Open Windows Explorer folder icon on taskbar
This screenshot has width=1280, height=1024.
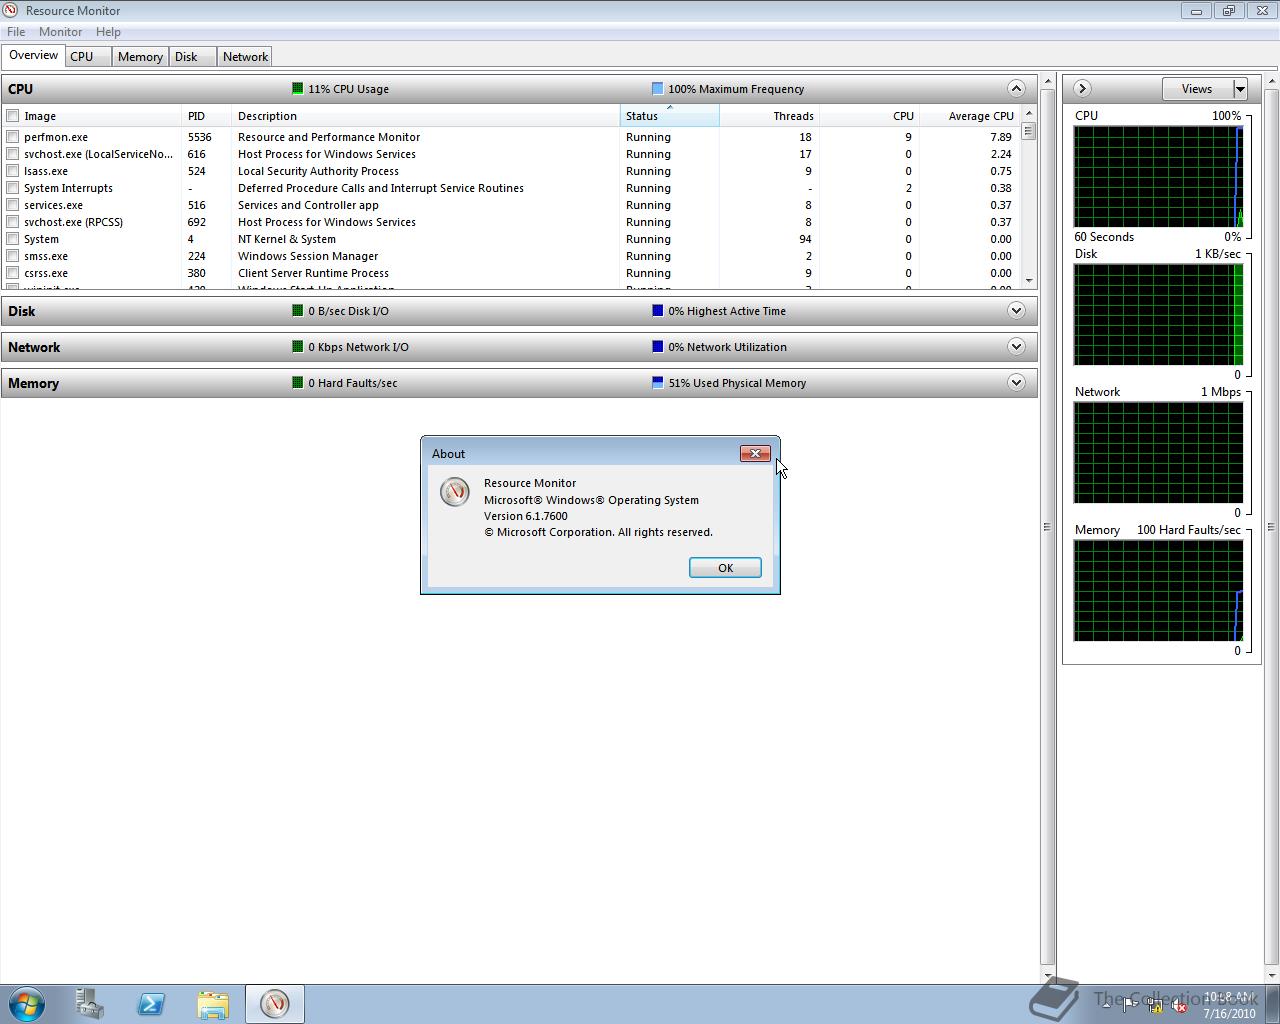pyautogui.click(x=213, y=1003)
